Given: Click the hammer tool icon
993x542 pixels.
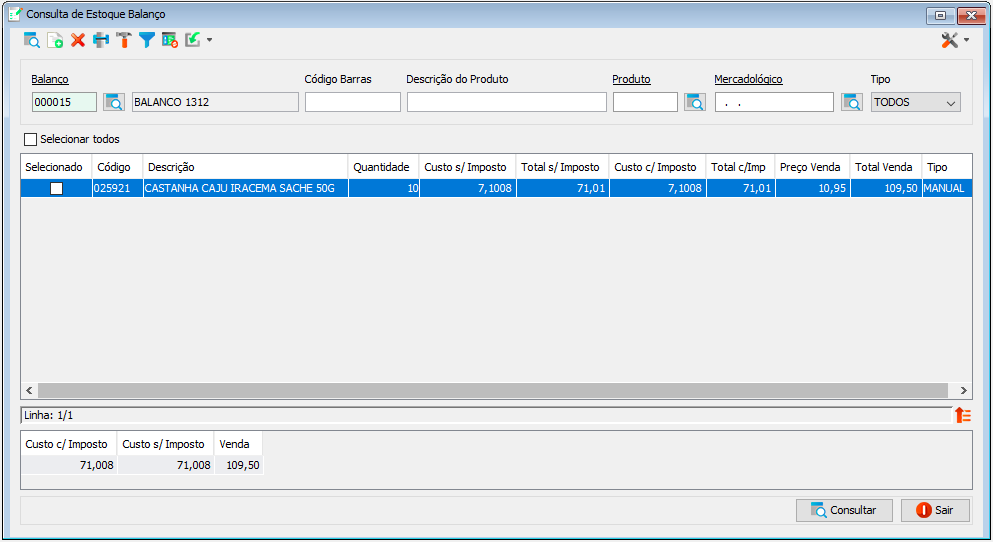Looking at the screenshot, I should (x=124, y=41).
